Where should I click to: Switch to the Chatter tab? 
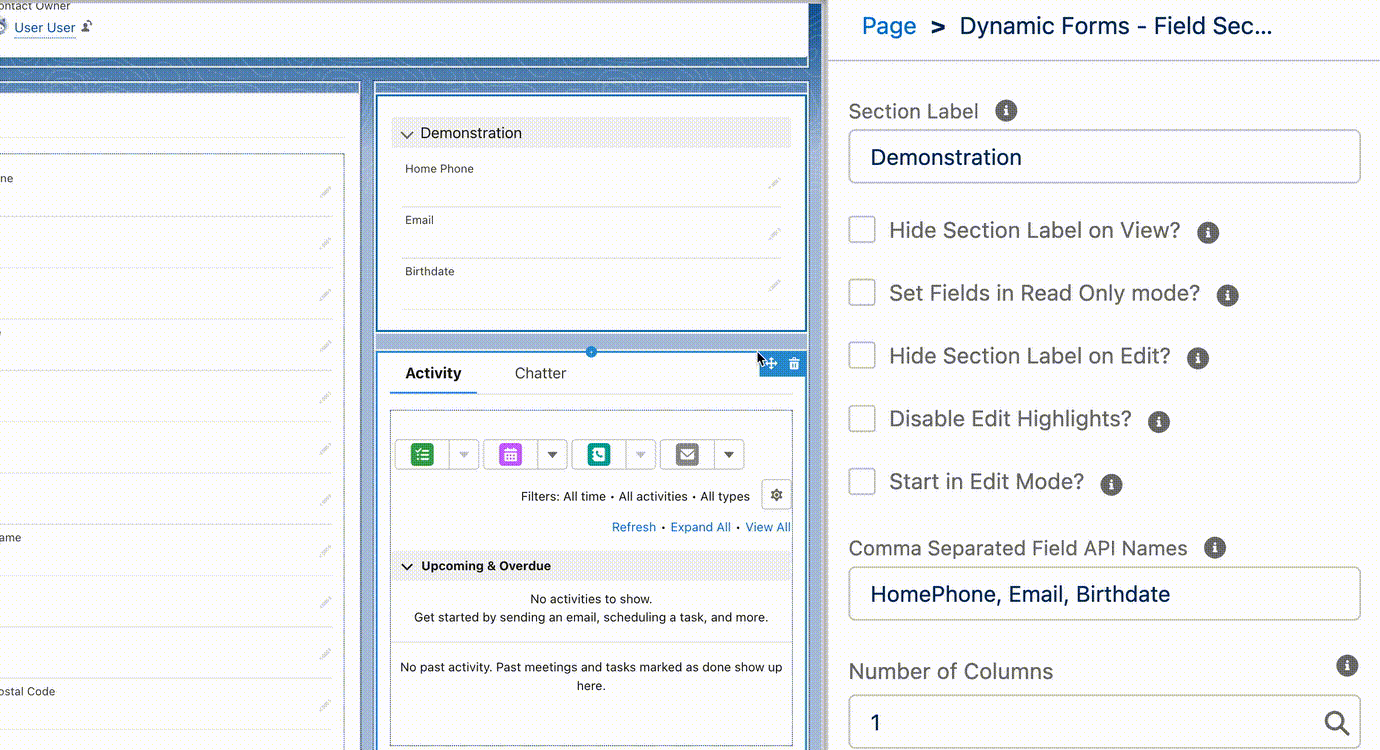540,373
